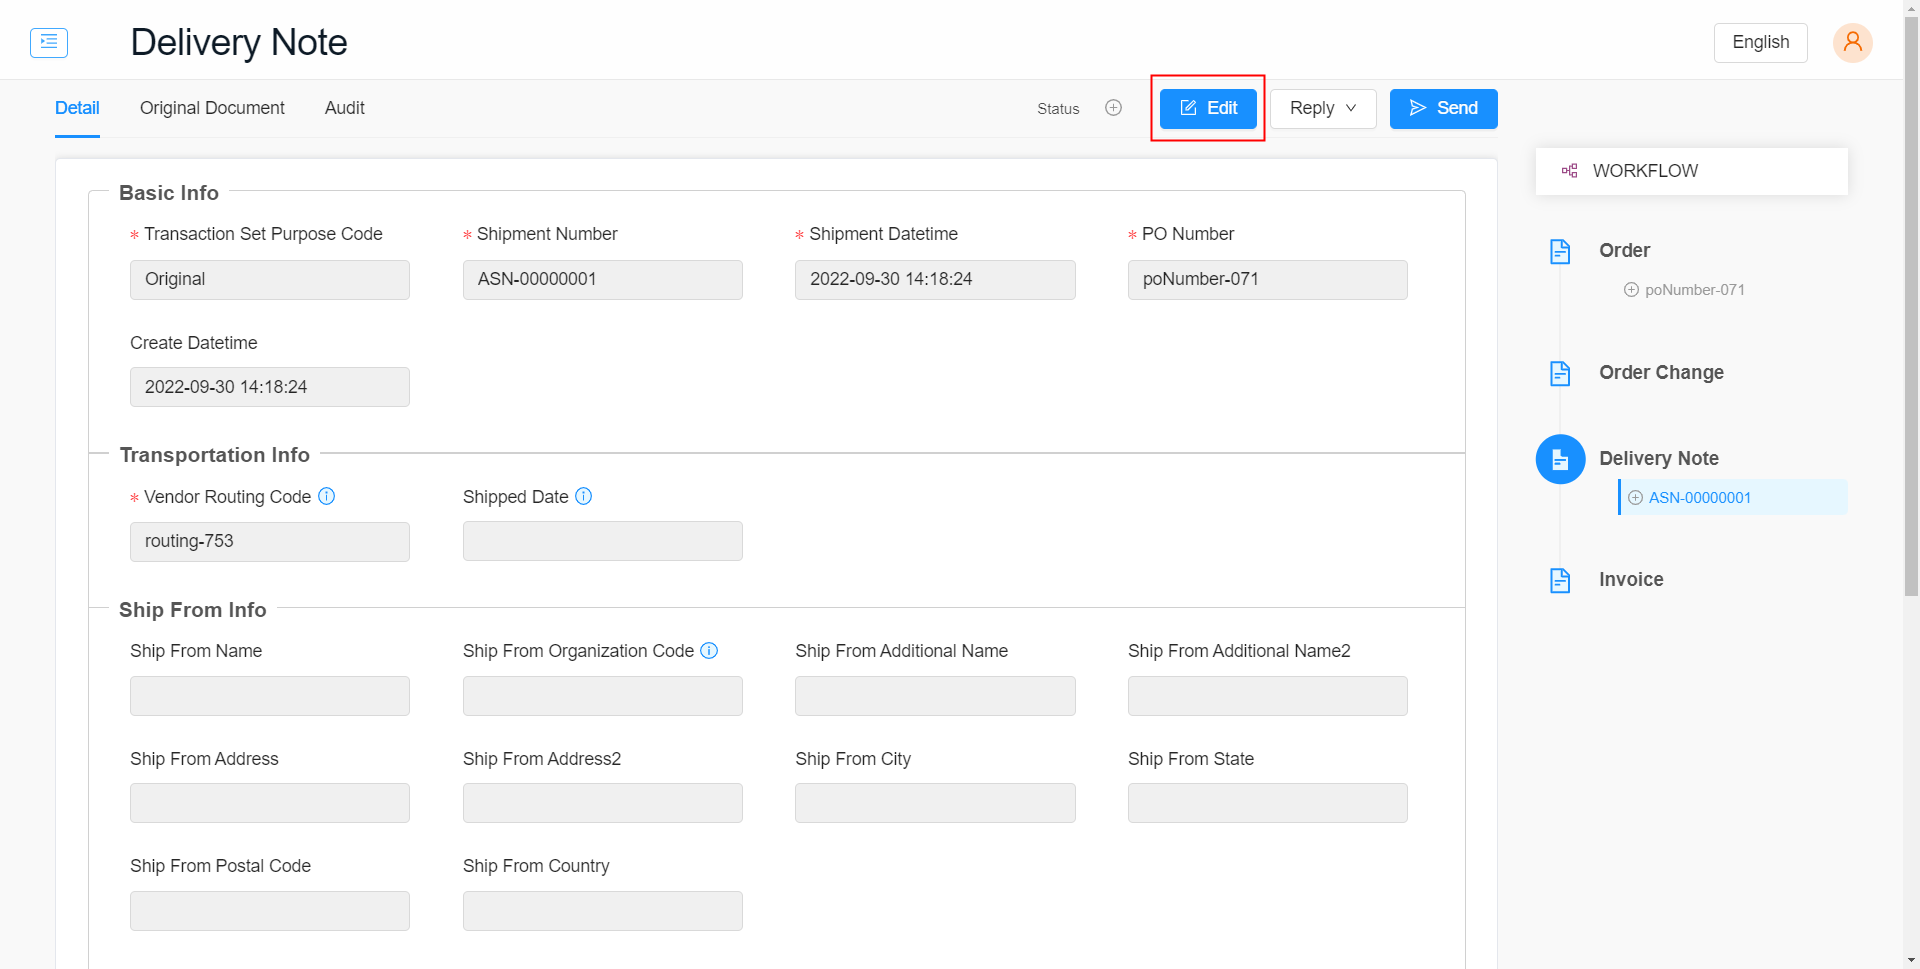Click the Create Datetime field
The image size is (1920, 969).
coord(270,387)
